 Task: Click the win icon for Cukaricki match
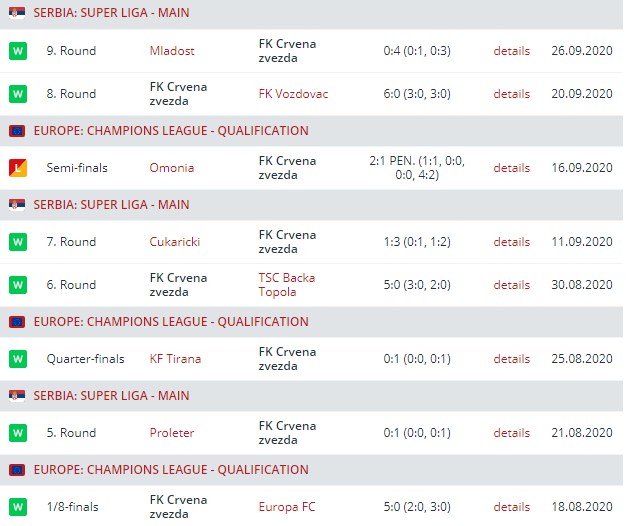pyautogui.click(x=17, y=242)
